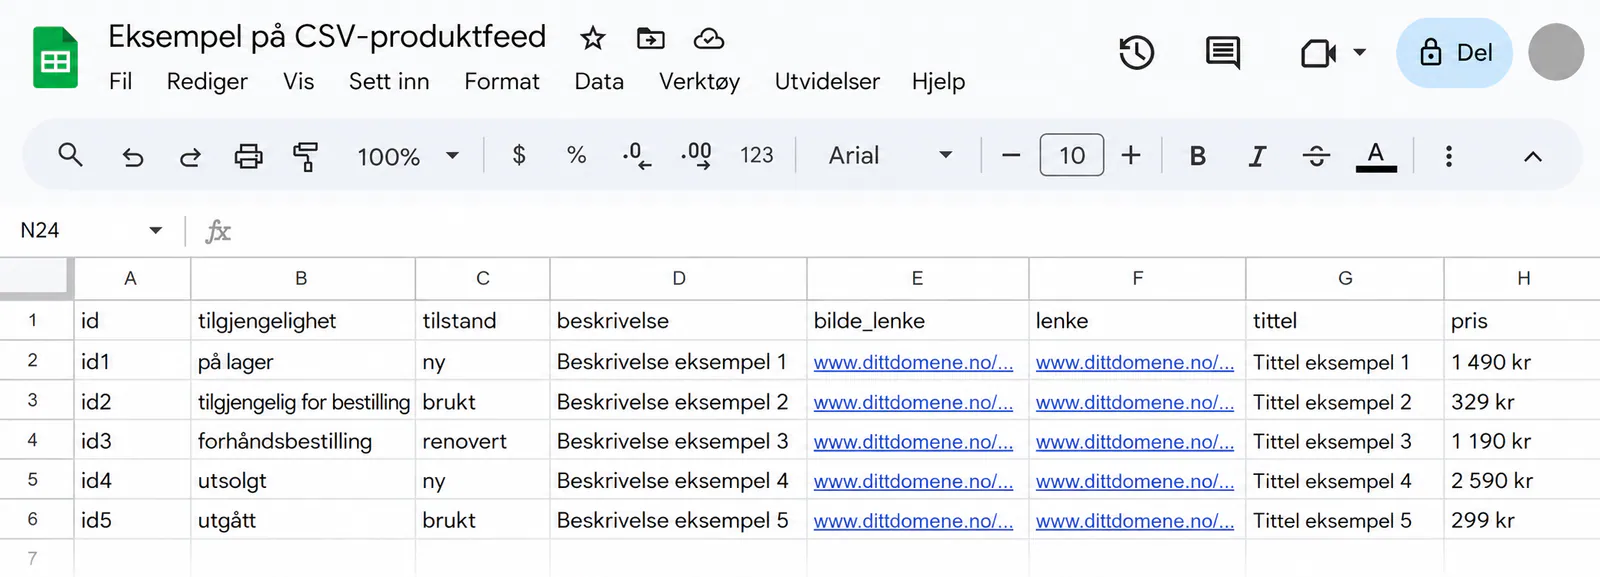Activate the paint format tool
Screen dimensions: 1600x577
pyautogui.click(x=305, y=156)
